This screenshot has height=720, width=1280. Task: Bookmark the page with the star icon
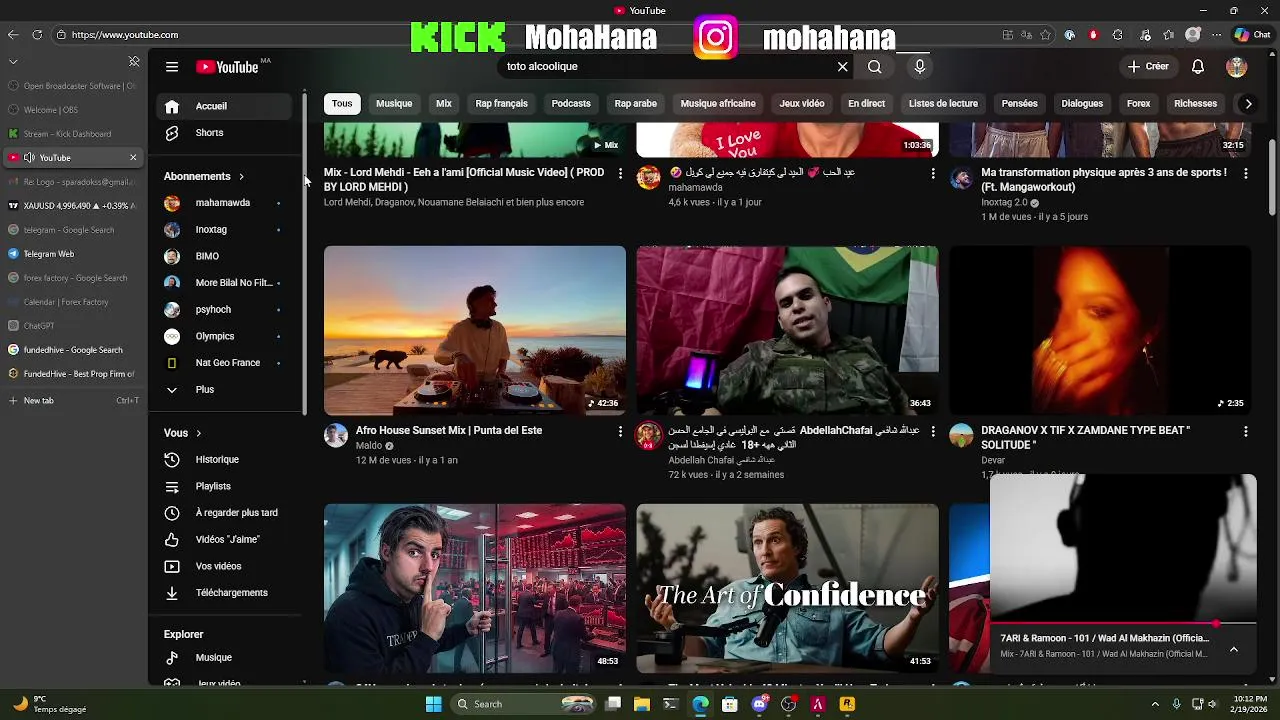tap(1046, 35)
